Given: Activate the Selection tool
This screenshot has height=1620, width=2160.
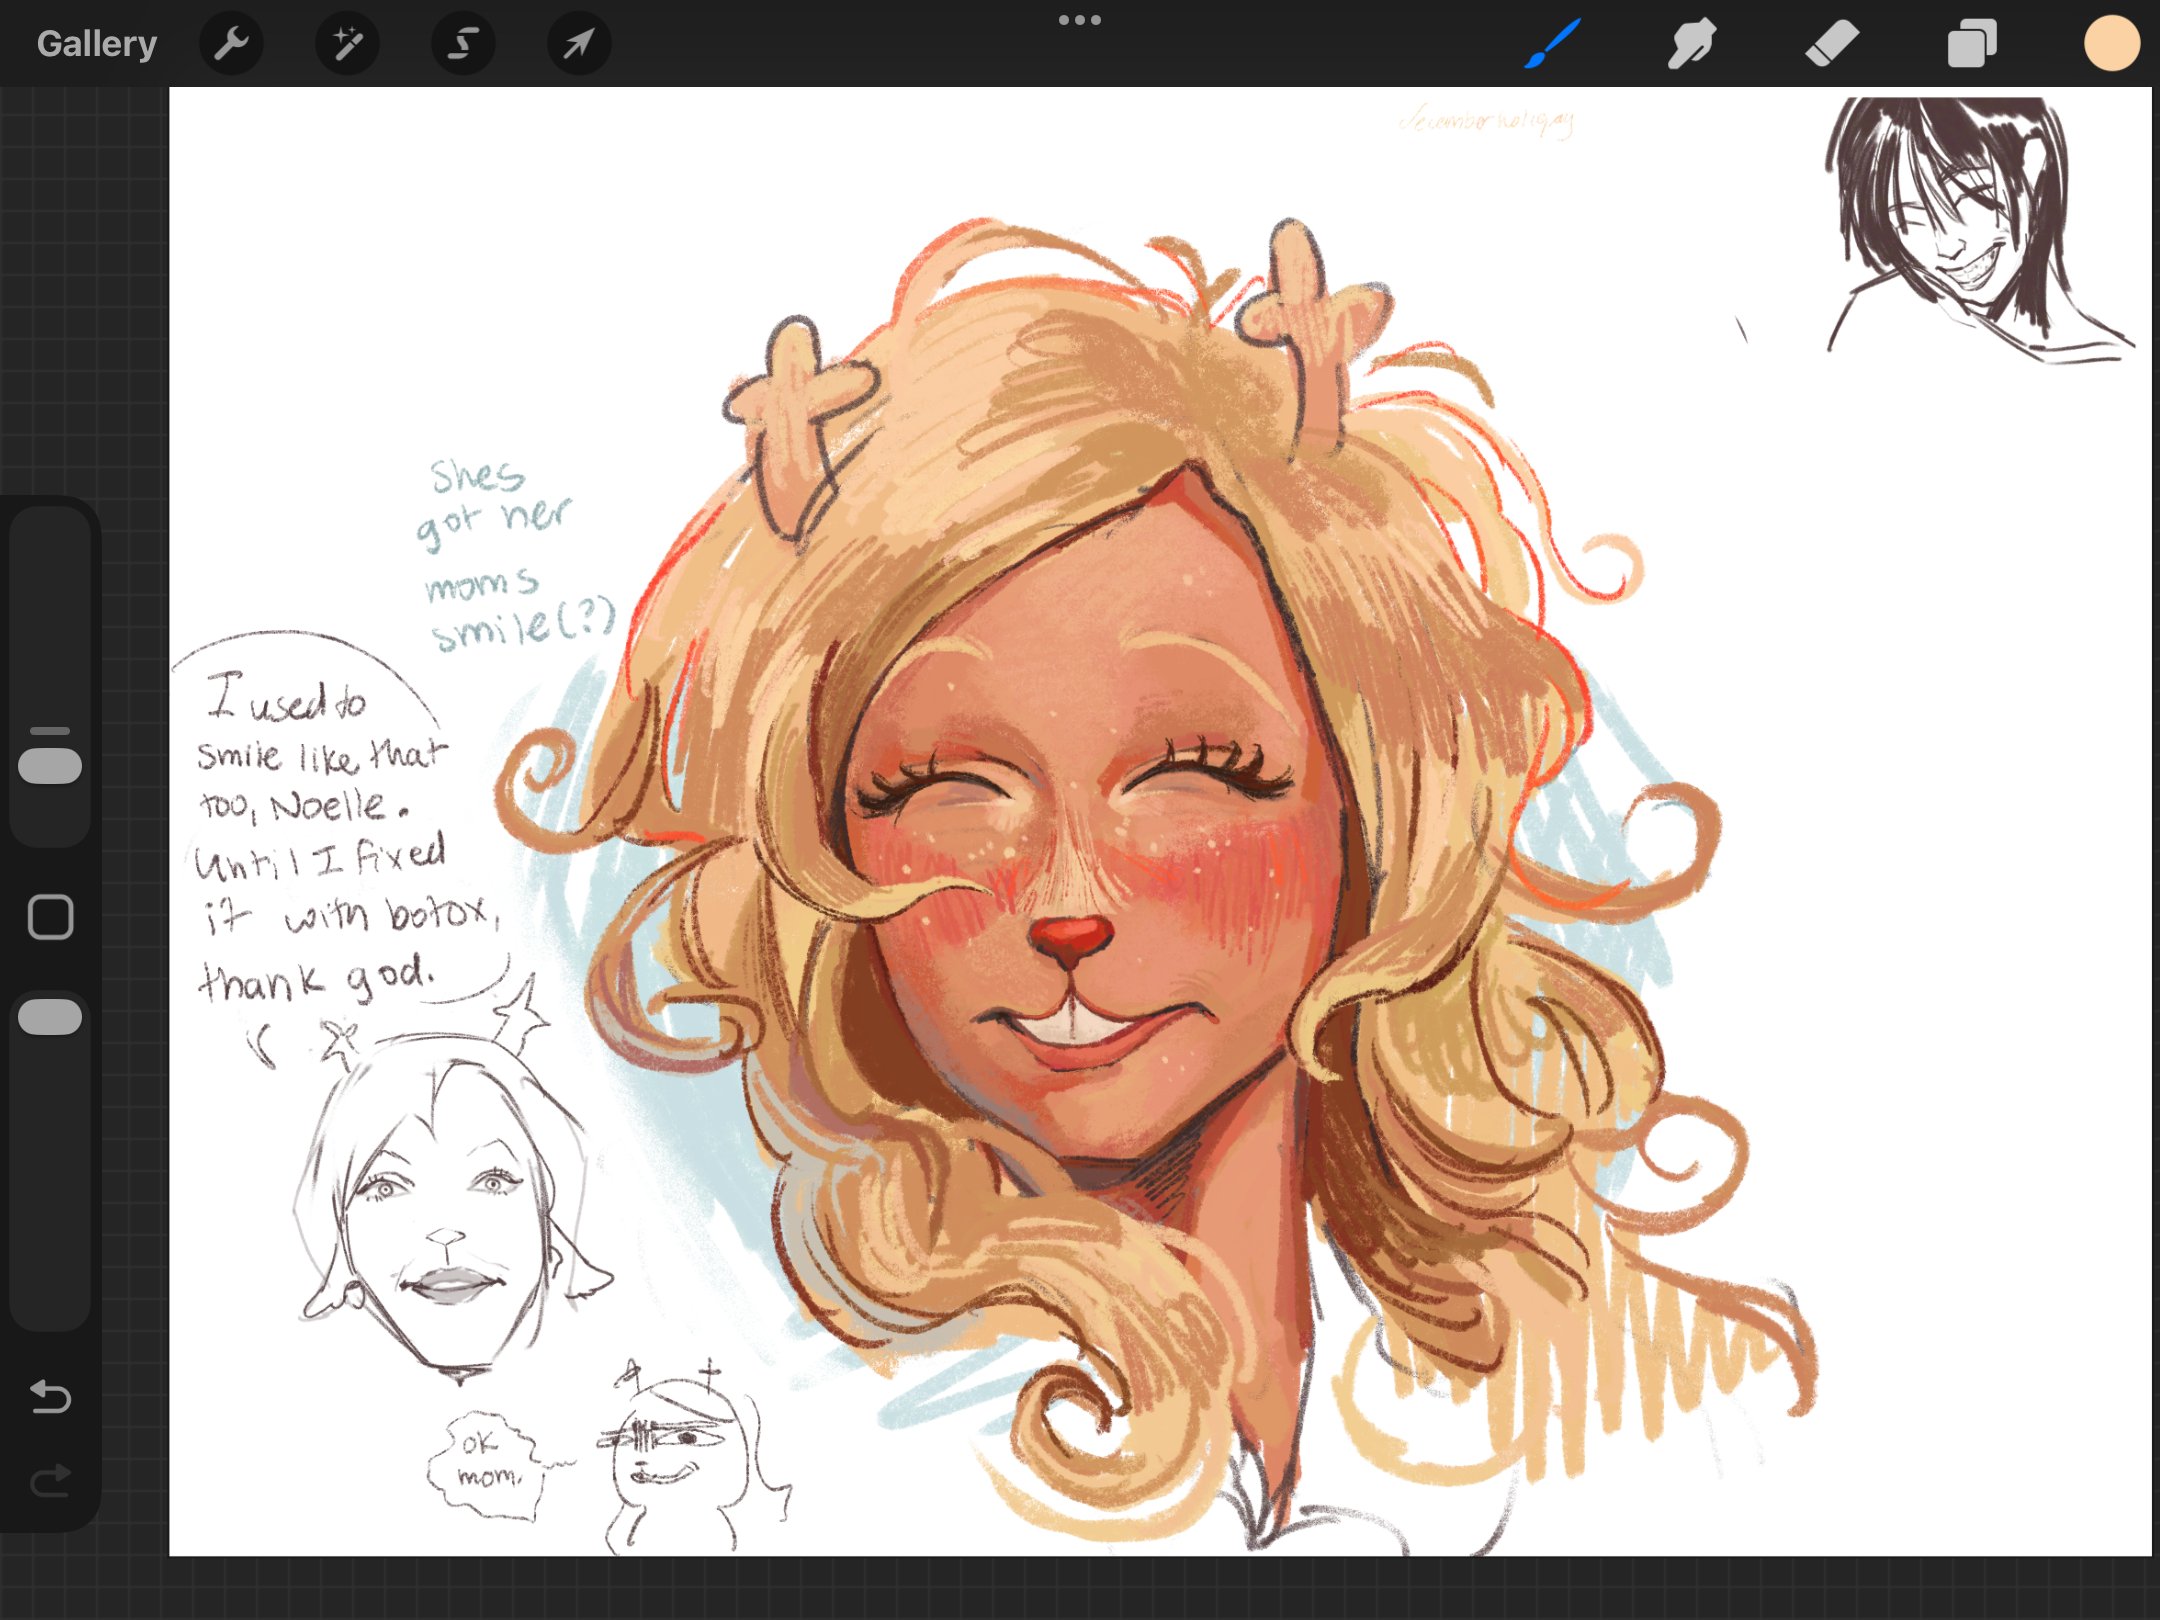Looking at the screenshot, I should click(463, 44).
